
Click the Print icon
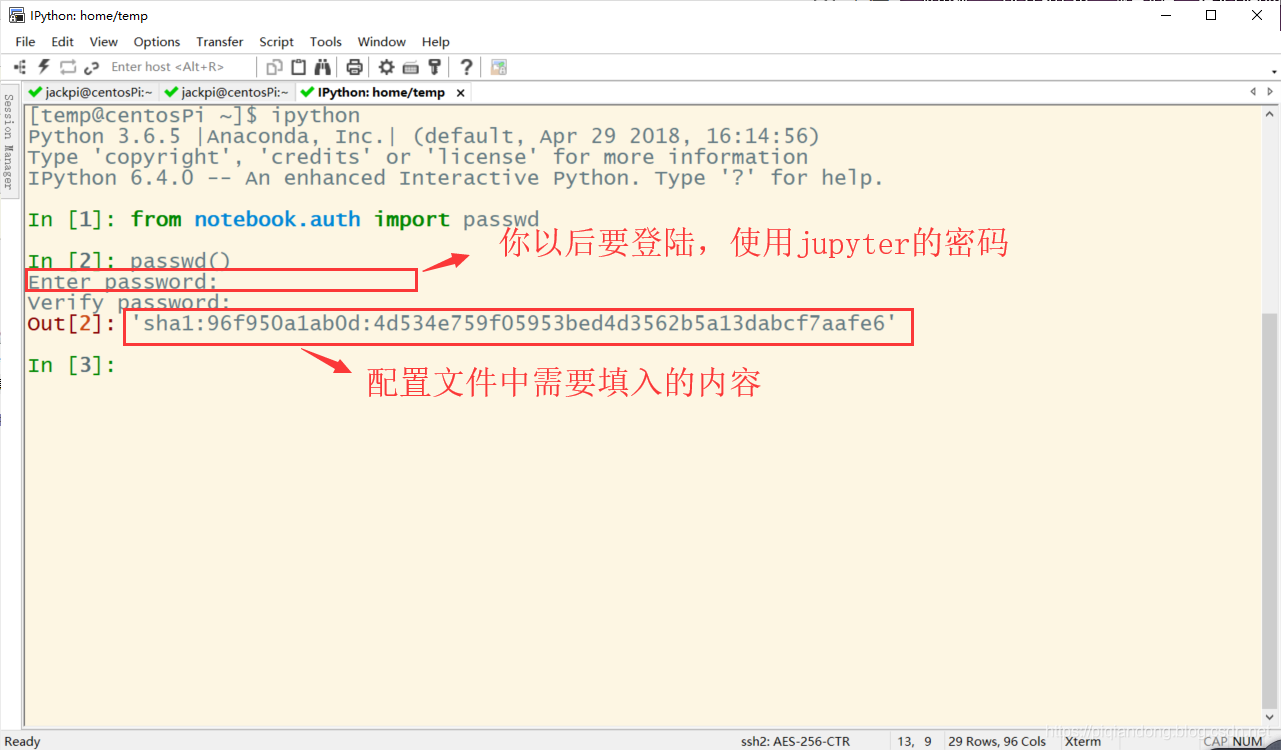click(x=354, y=67)
